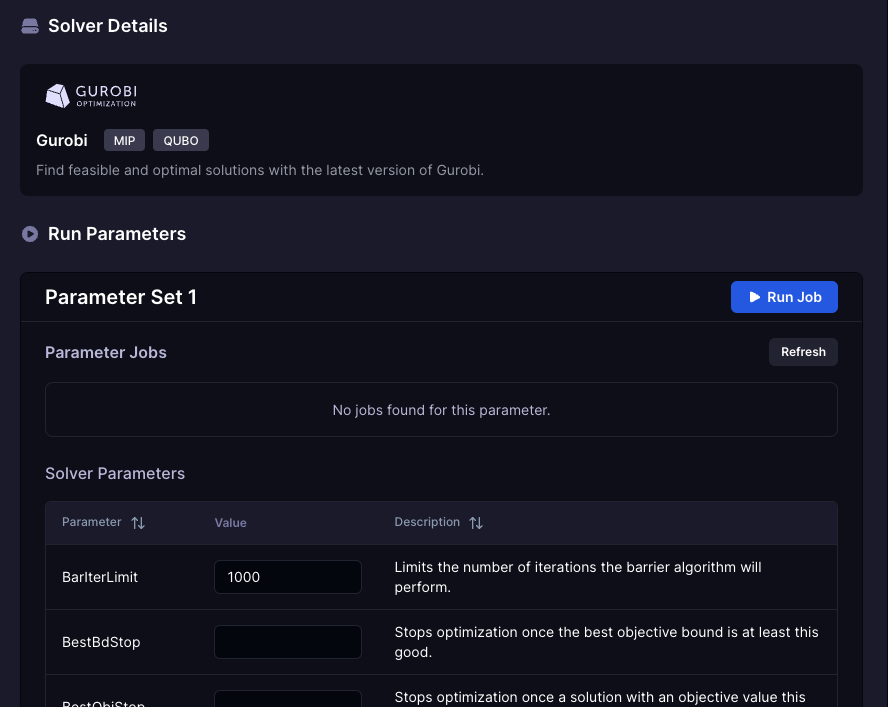Focus the BestBdStop value input
Image resolution: width=888 pixels, height=707 pixels.
(x=288, y=642)
